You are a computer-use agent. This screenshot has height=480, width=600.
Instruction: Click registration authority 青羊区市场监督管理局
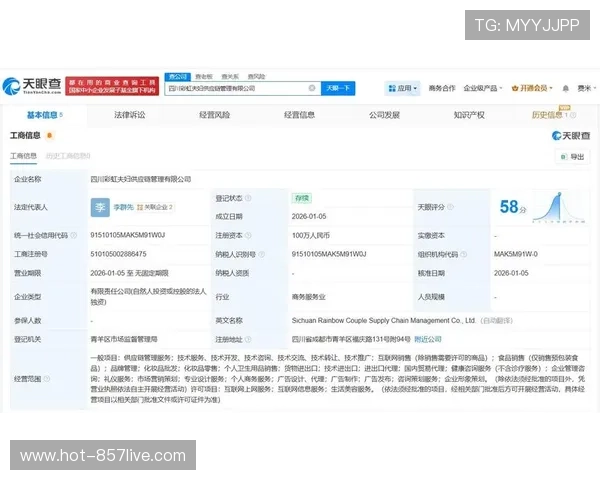click(124, 339)
